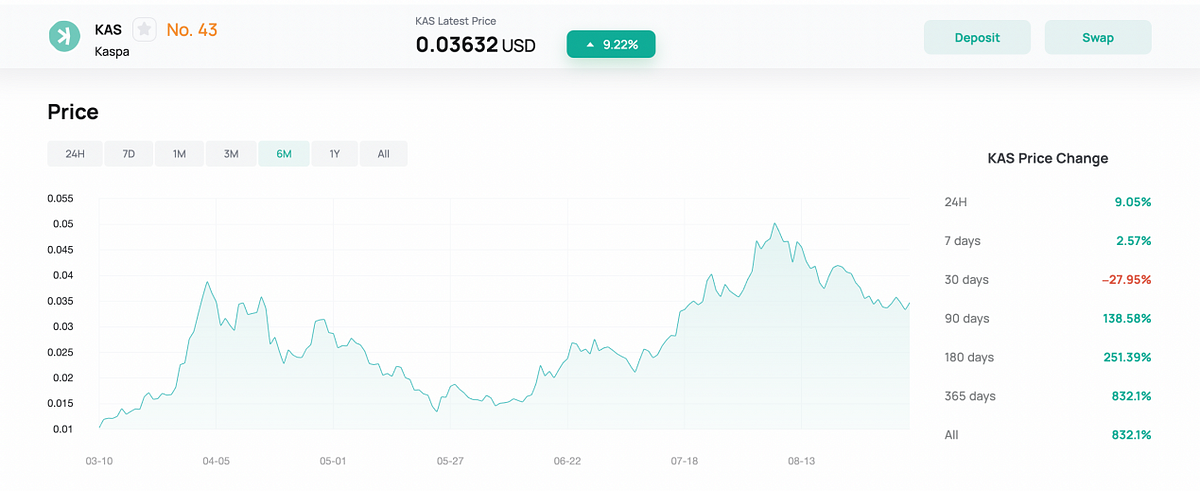The height and width of the screenshot is (491, 1200).
Task: Choose the 3M chart period
Action: pos(231,154)
